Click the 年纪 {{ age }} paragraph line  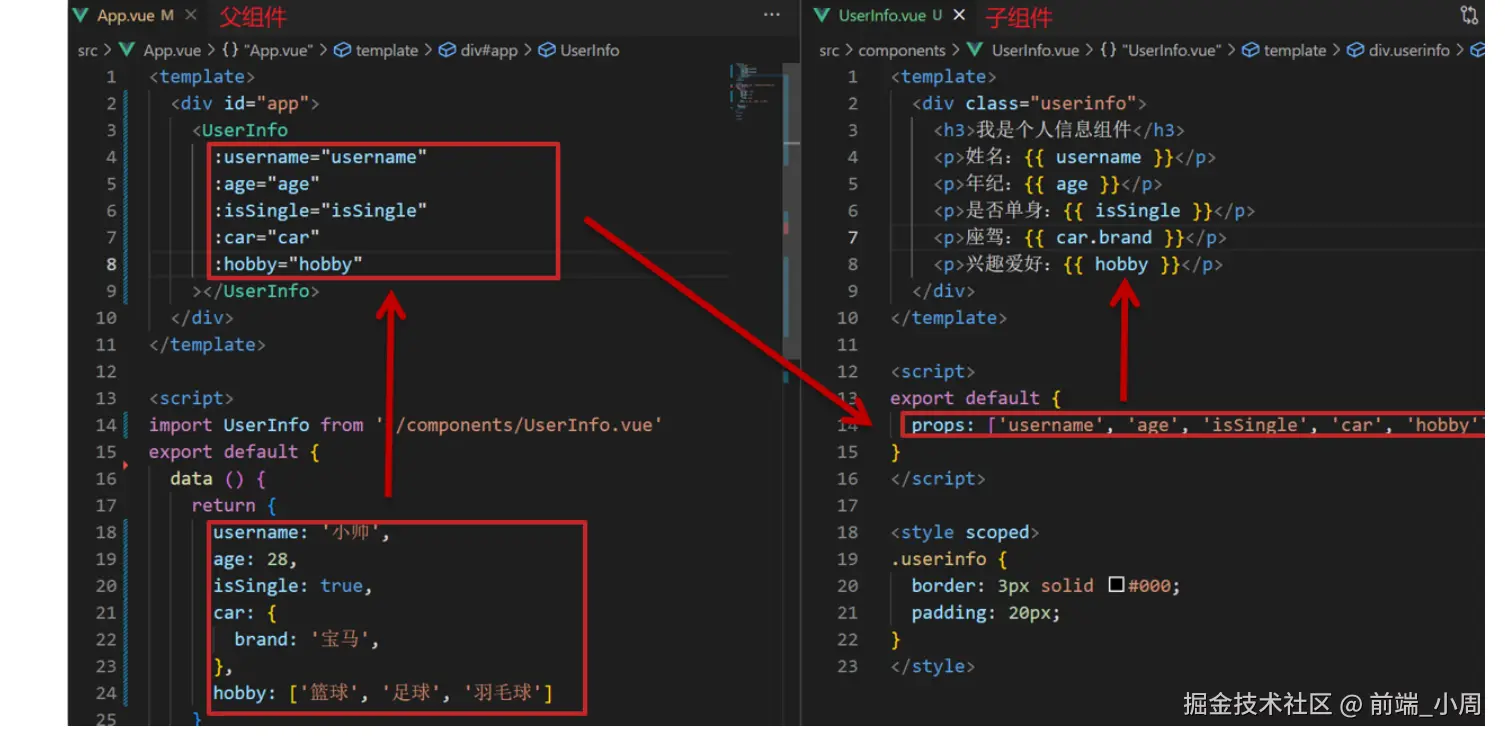(1048, 184)
